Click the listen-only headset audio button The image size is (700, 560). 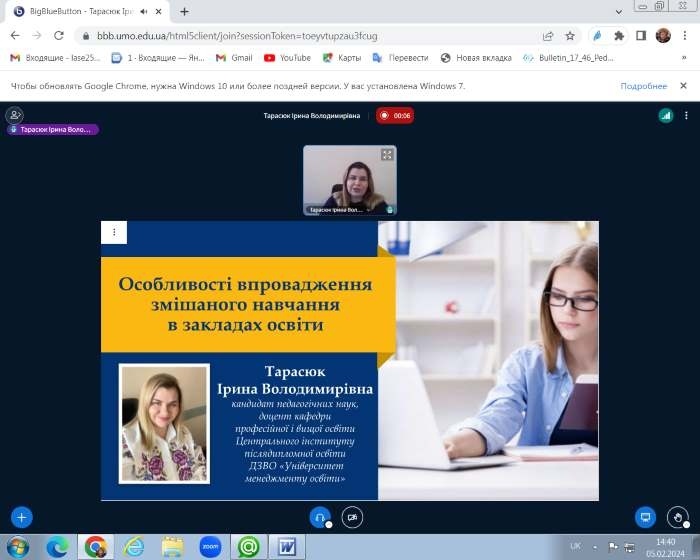320,517
